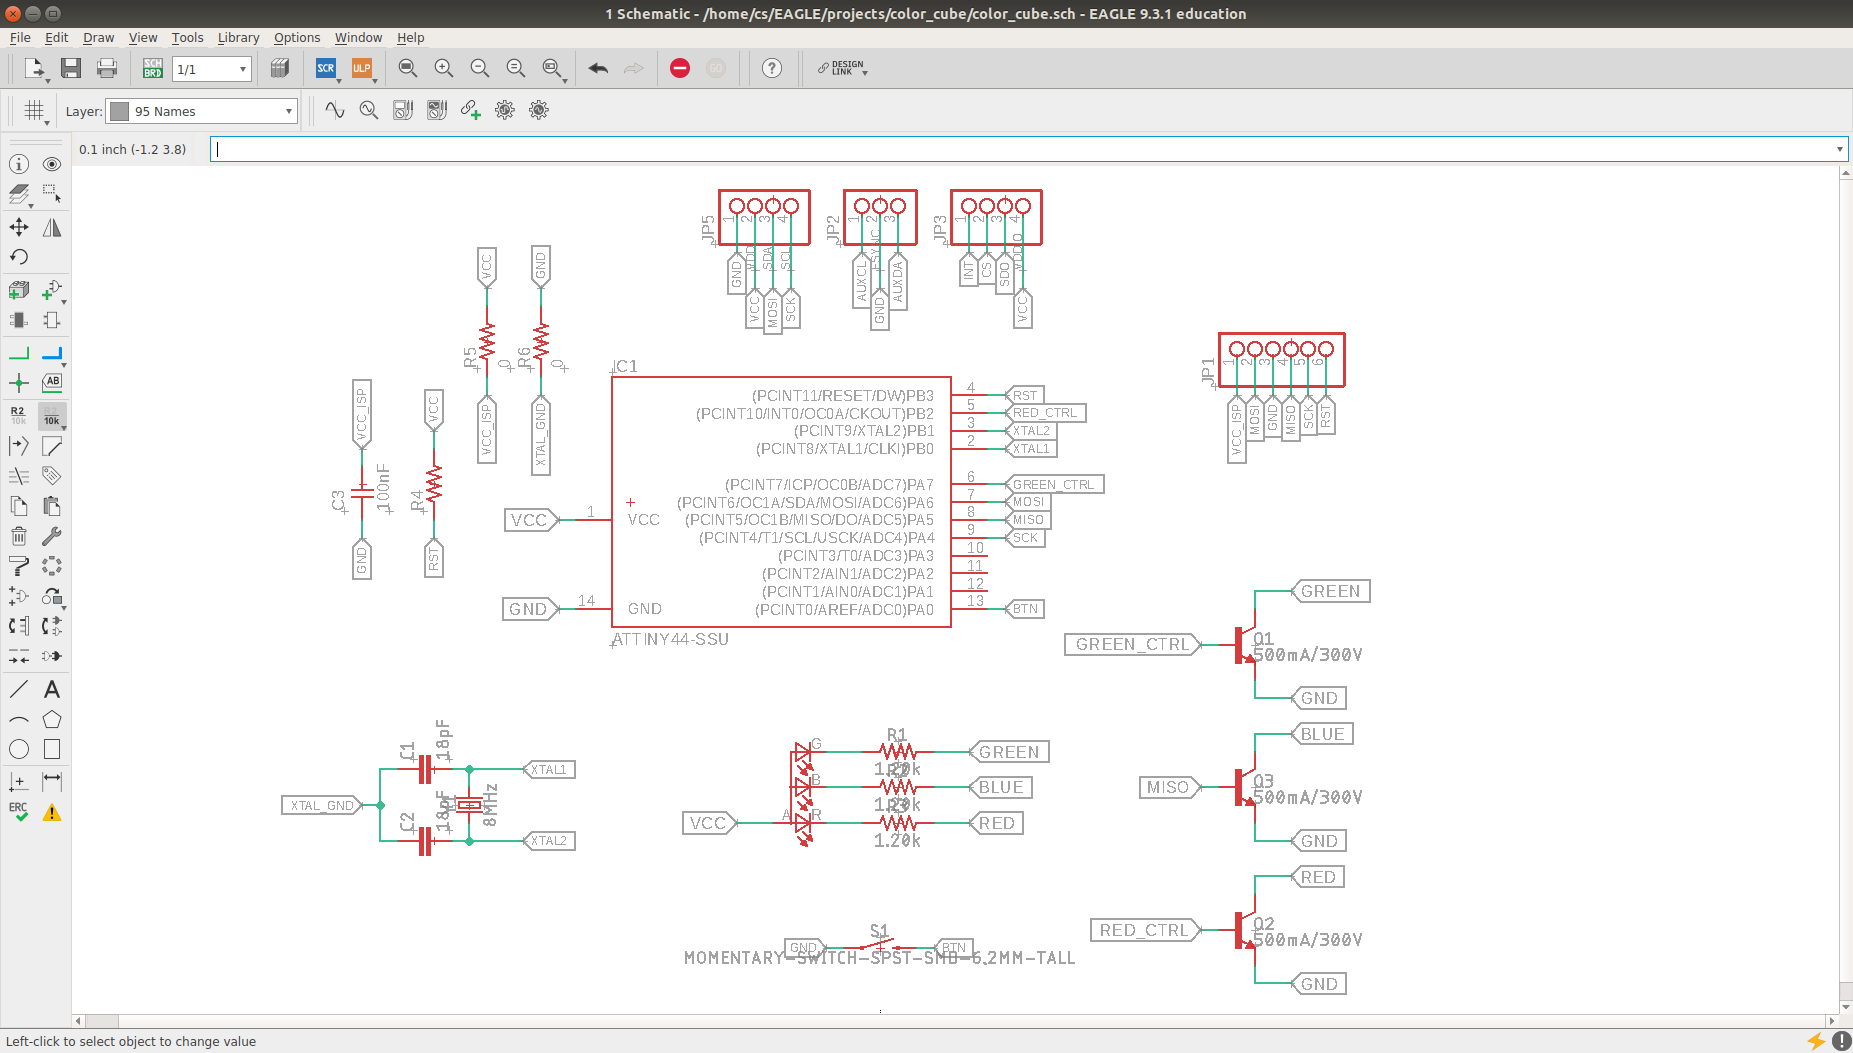Open the Layer dropdown showing 95 Names
Screen dimensions: 1853x1053
click(x=203, y=111)
